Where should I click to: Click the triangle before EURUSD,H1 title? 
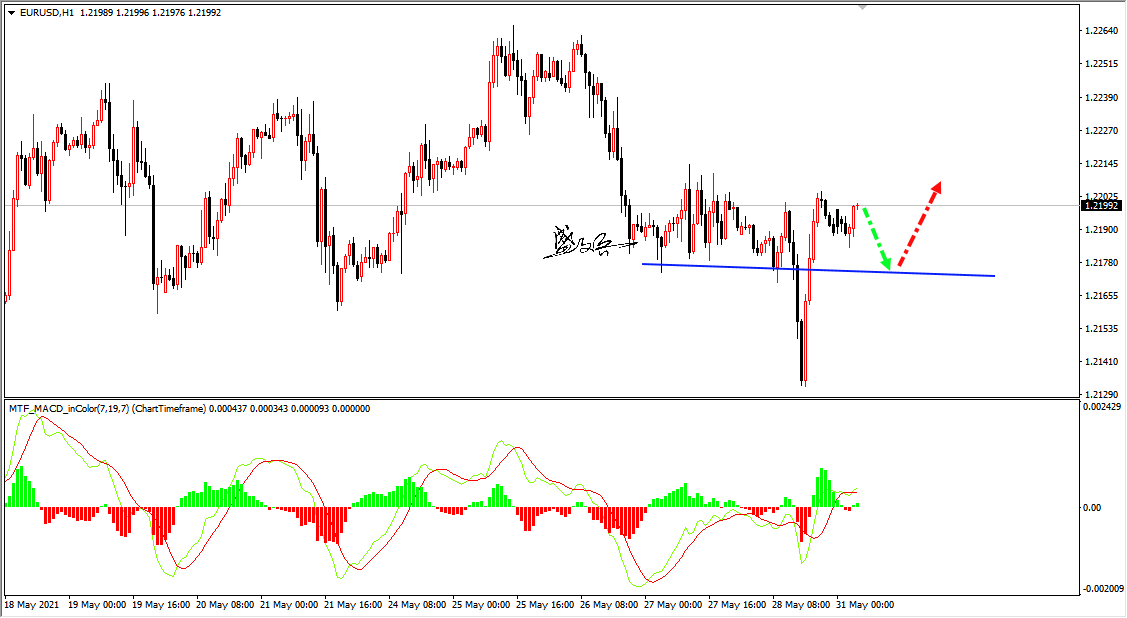pos(11,13)
